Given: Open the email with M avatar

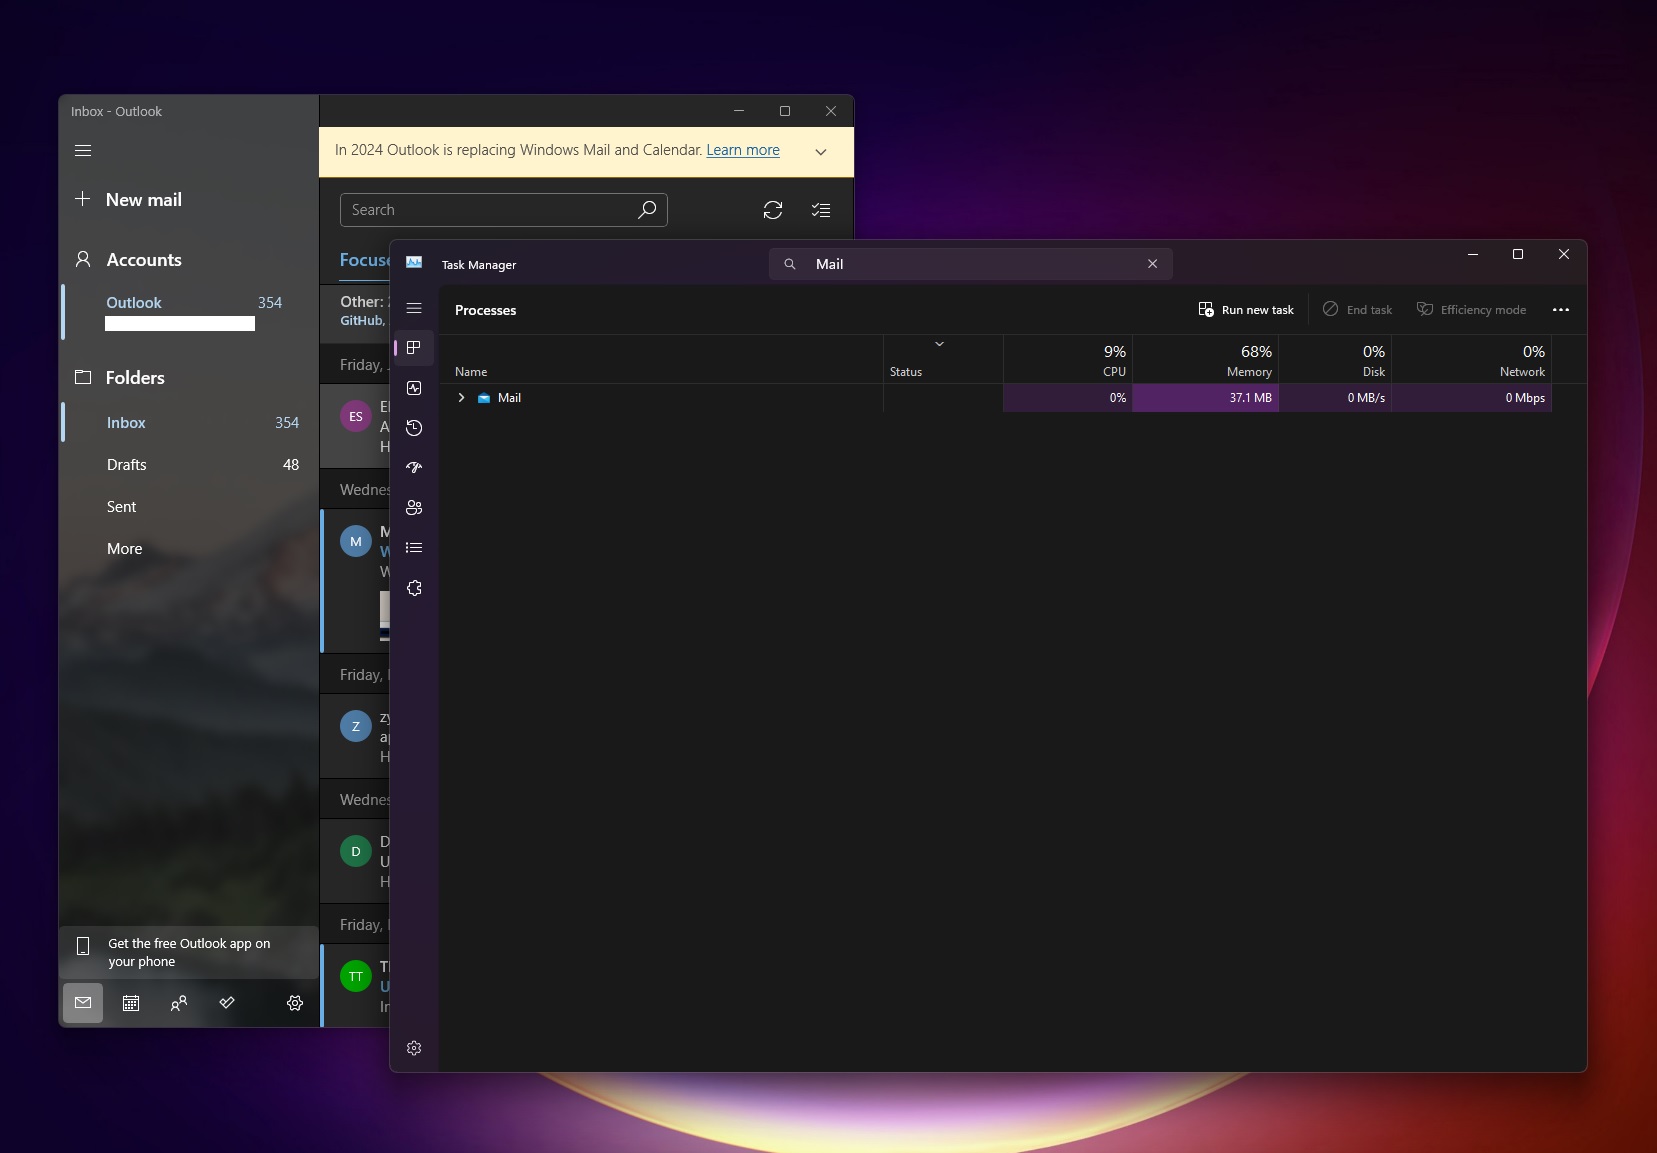Looking at the screenshot, I should [x=356, y=582].
